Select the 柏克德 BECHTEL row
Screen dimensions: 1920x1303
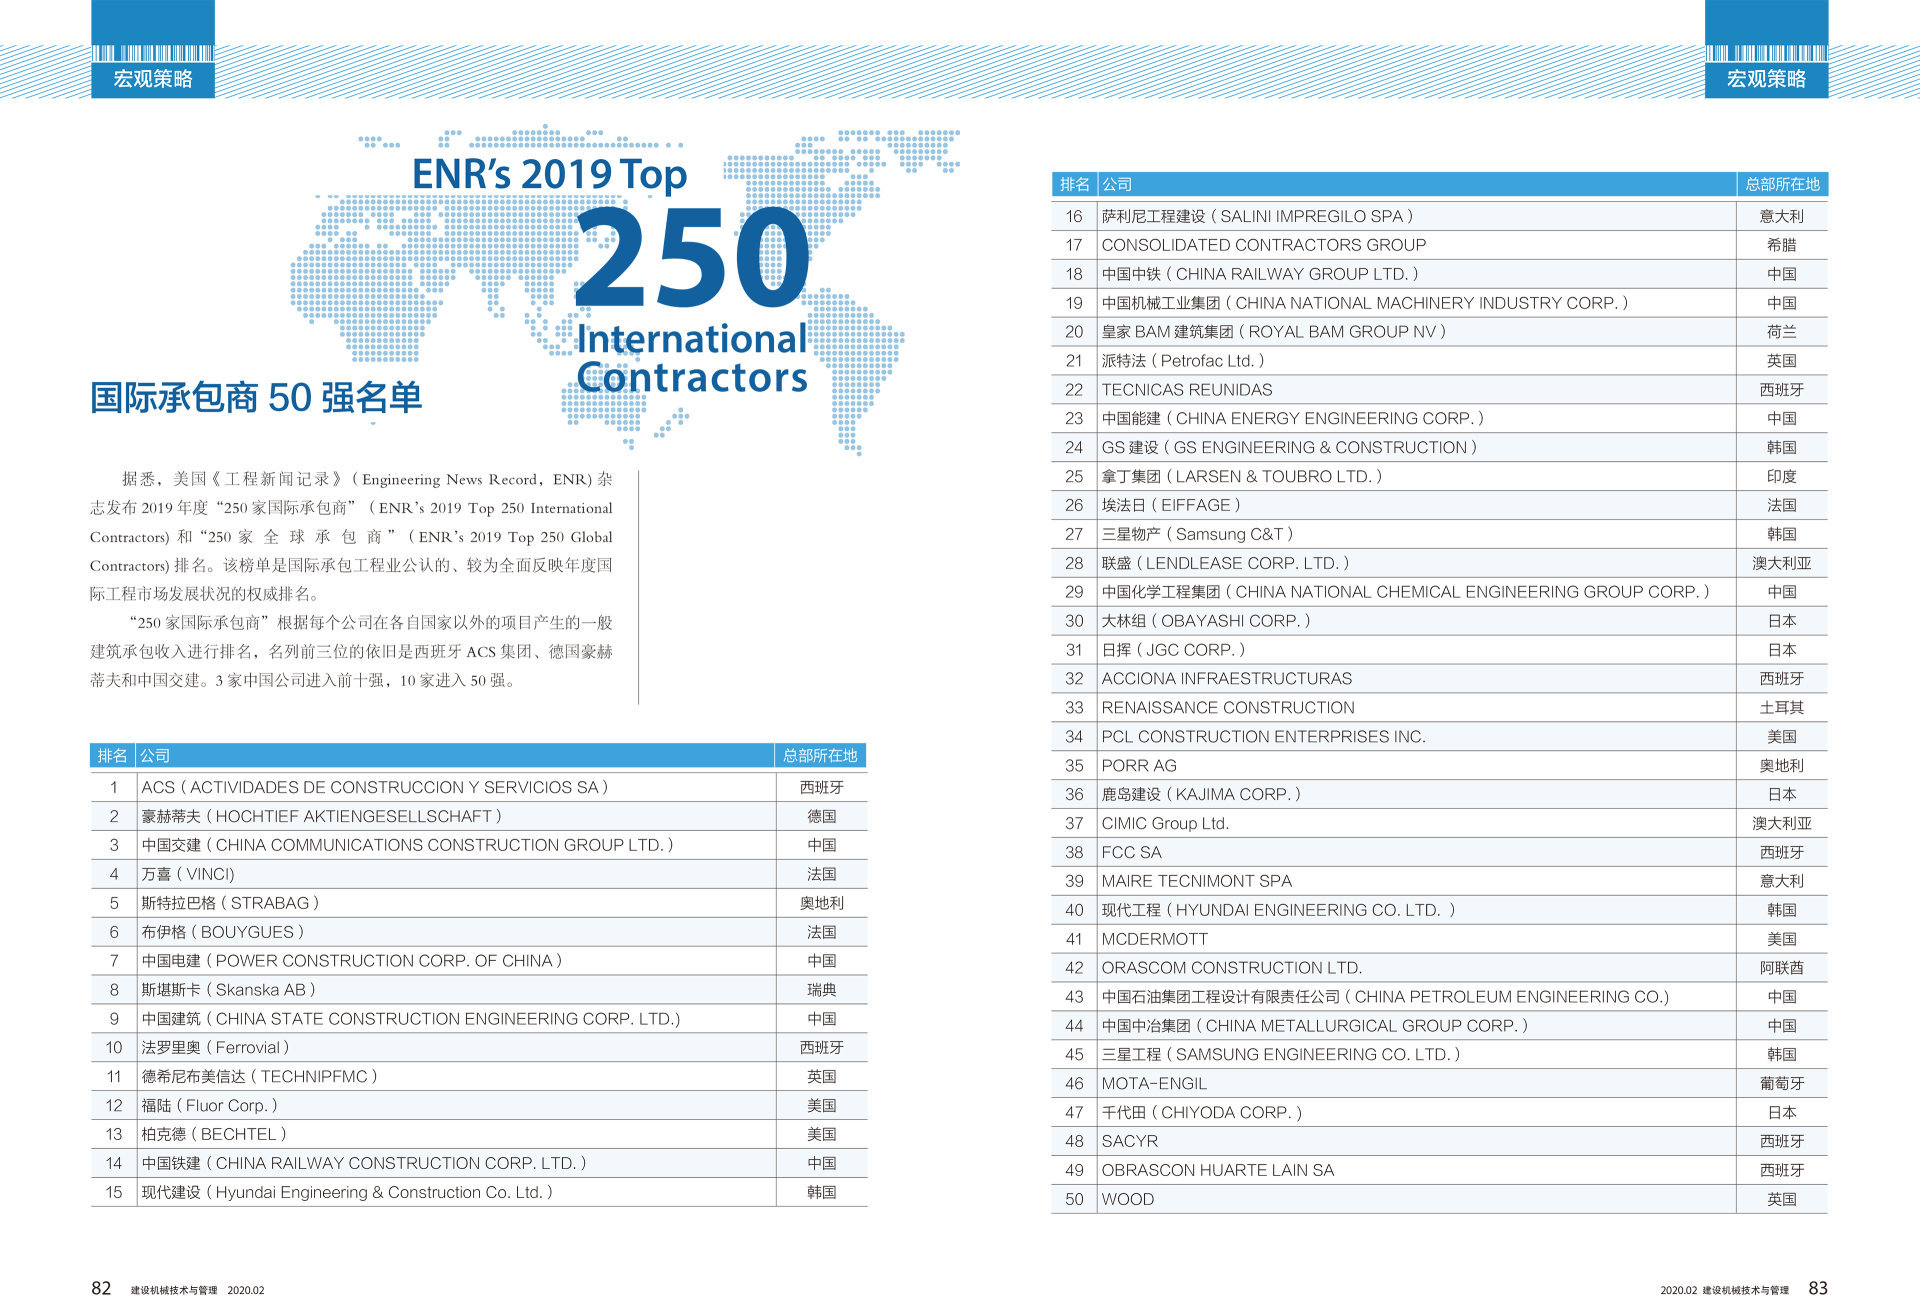478,1135
